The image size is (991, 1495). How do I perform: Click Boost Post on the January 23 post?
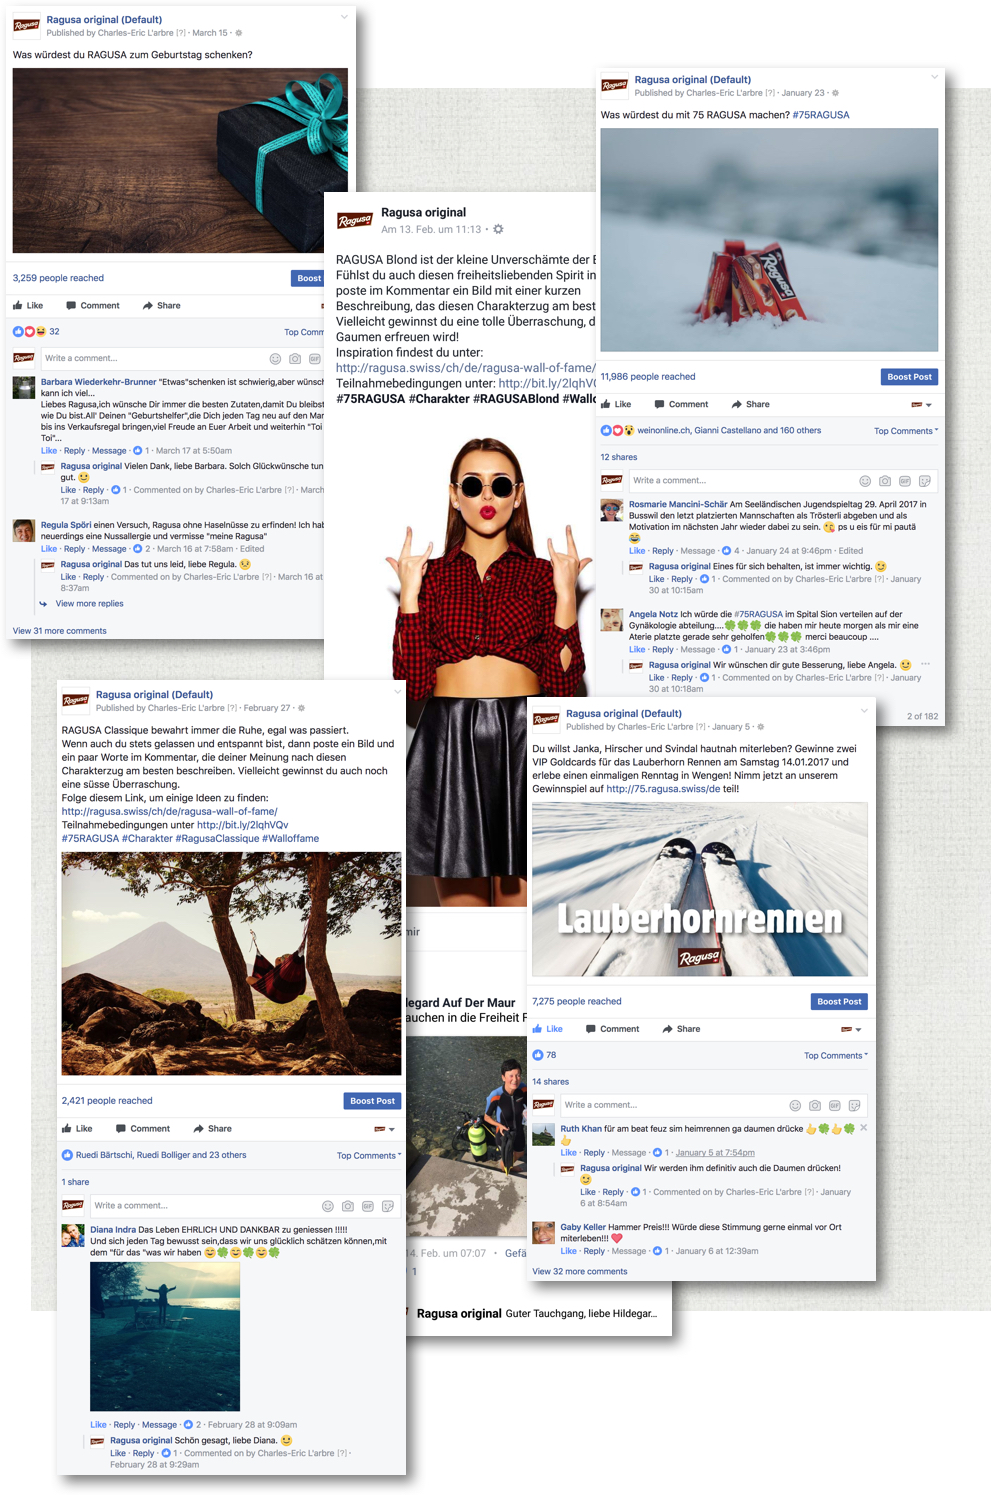point(910,377)
